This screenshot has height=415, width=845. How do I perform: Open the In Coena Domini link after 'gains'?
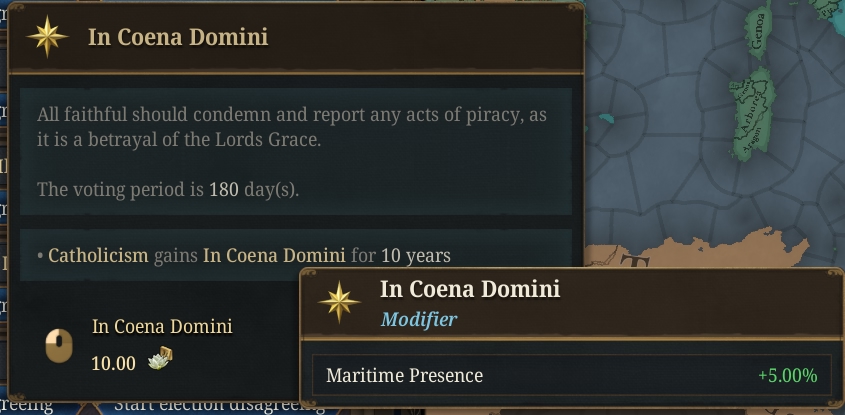click(x=274, y=255)
